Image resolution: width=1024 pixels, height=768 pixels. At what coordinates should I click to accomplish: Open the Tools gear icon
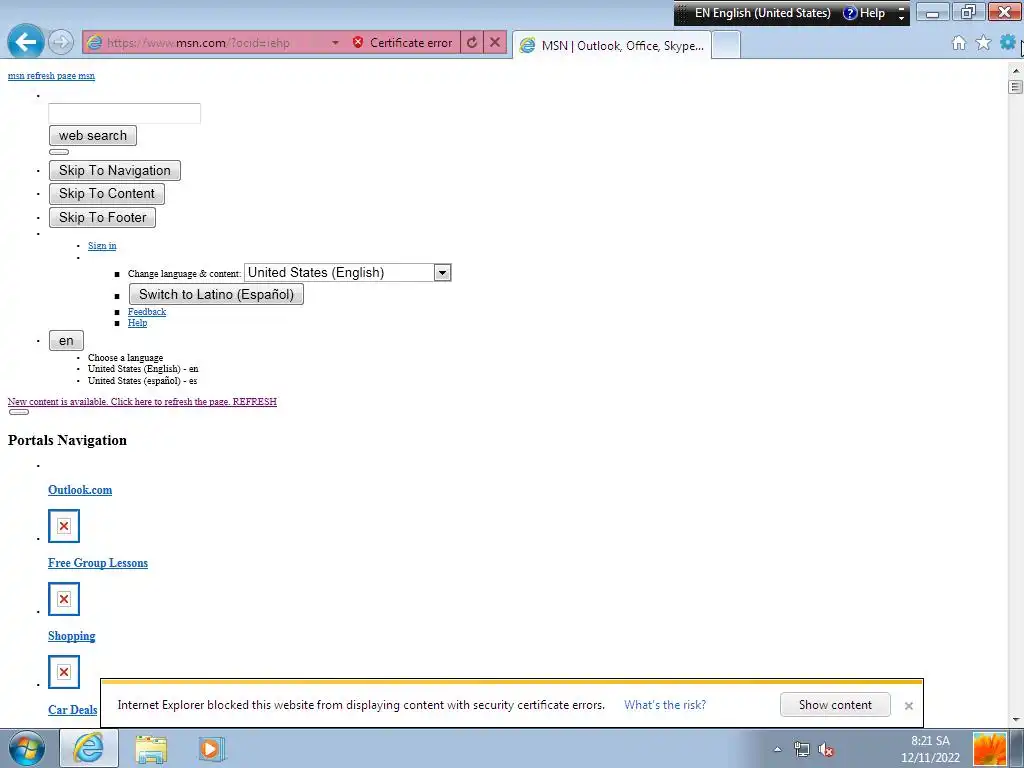pos(1008,43)
